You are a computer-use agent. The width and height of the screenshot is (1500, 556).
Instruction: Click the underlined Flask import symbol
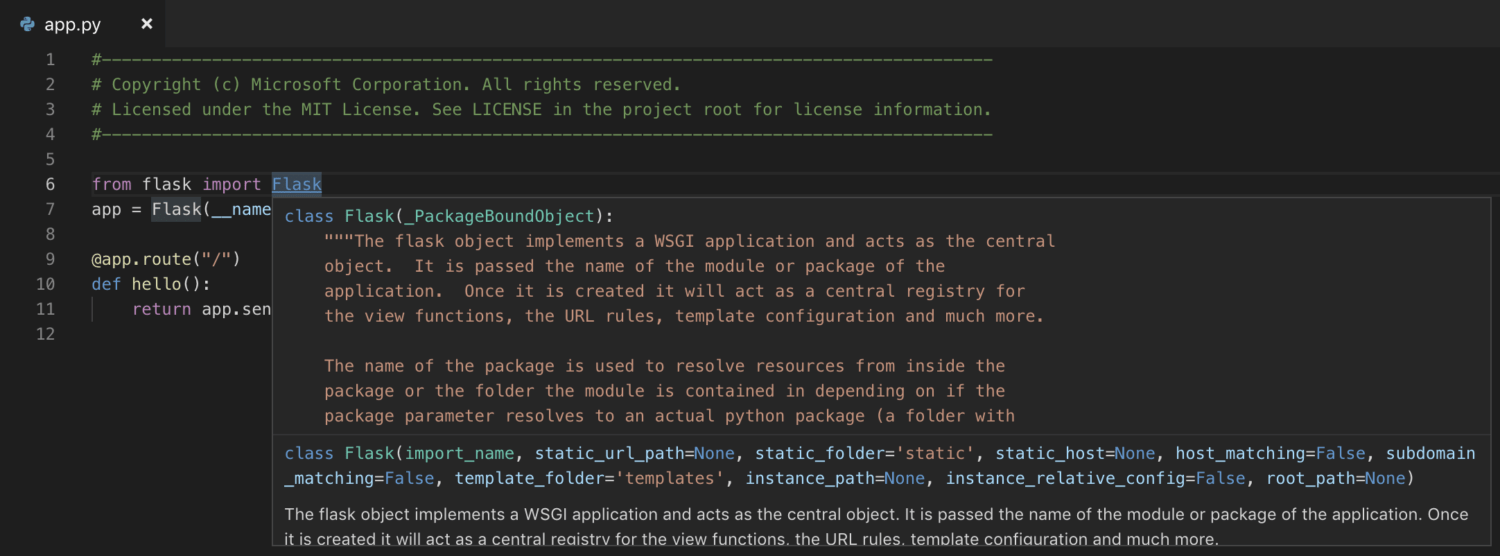(x=297, y=184)
